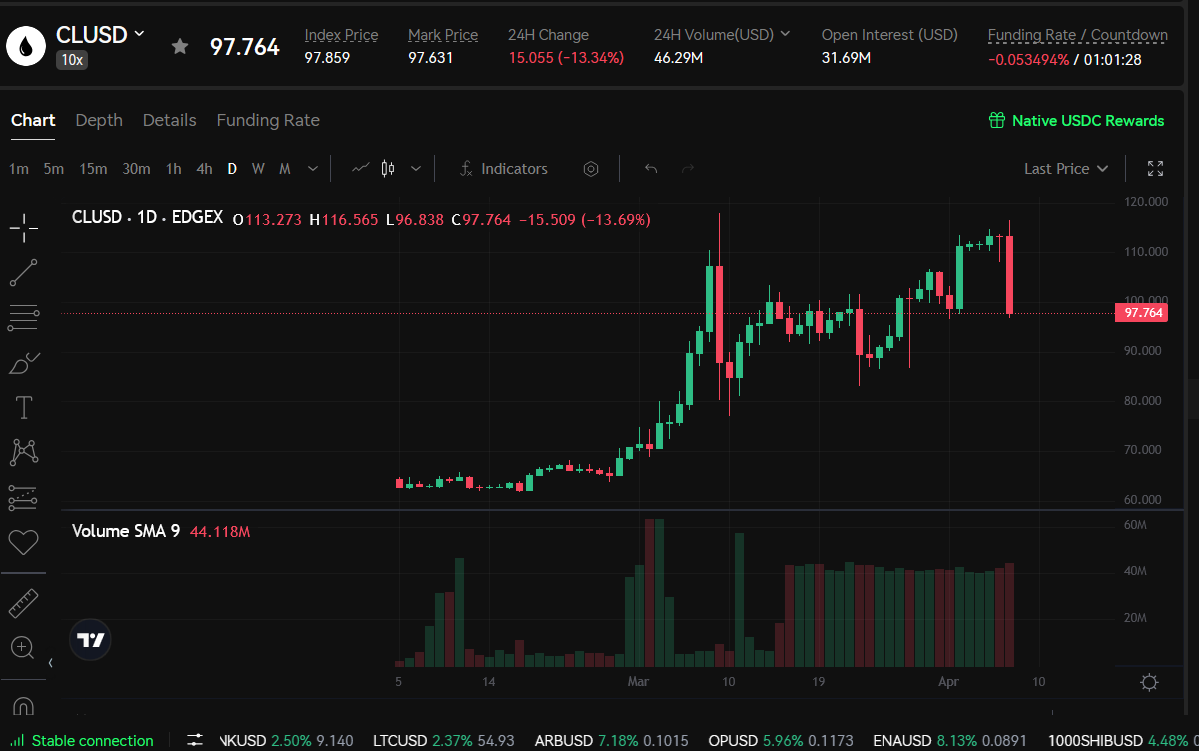Click the Index Price label

coord(341,35)
